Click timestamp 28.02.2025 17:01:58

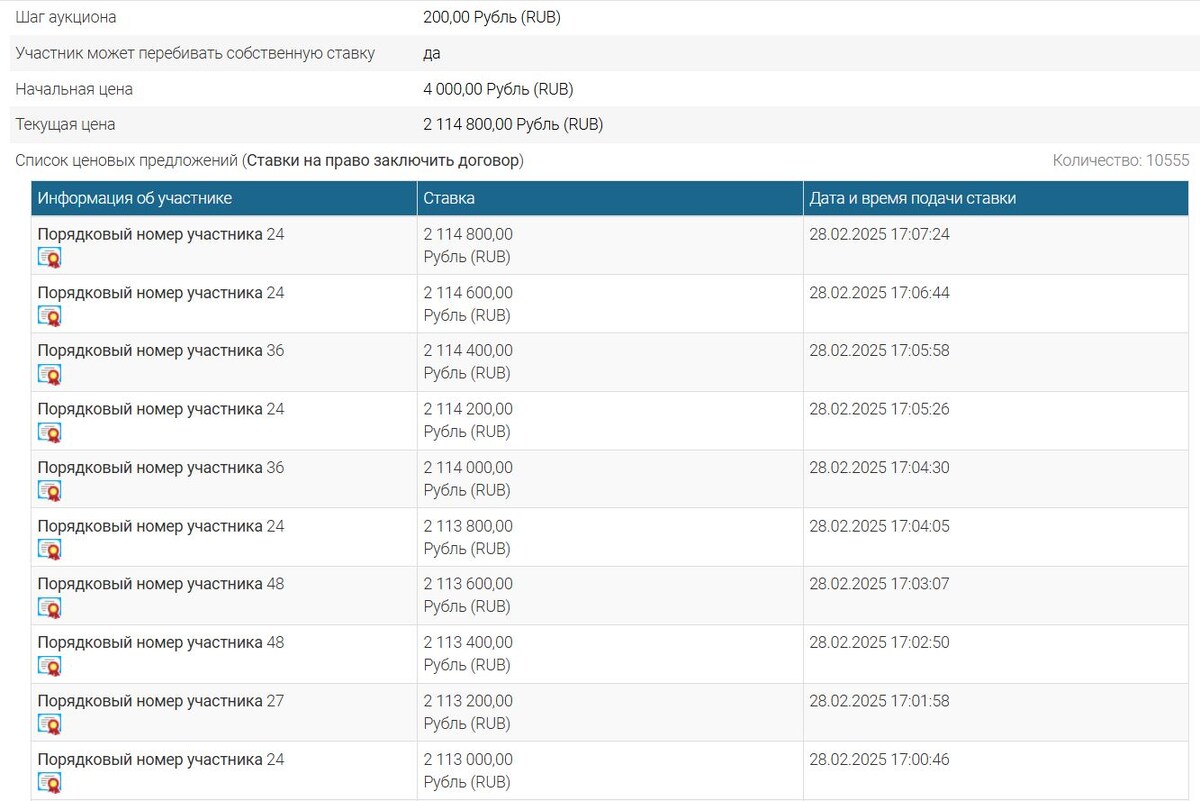879,701
